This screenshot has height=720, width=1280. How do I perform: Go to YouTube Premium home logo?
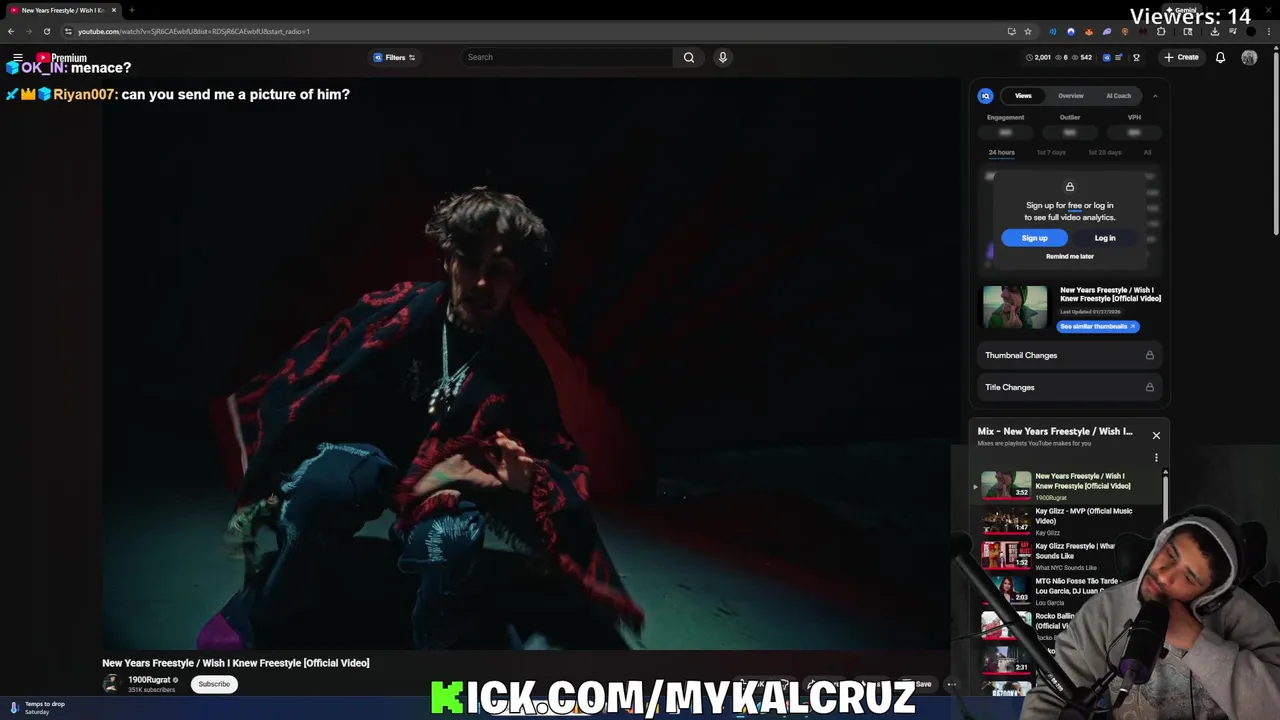62,58
